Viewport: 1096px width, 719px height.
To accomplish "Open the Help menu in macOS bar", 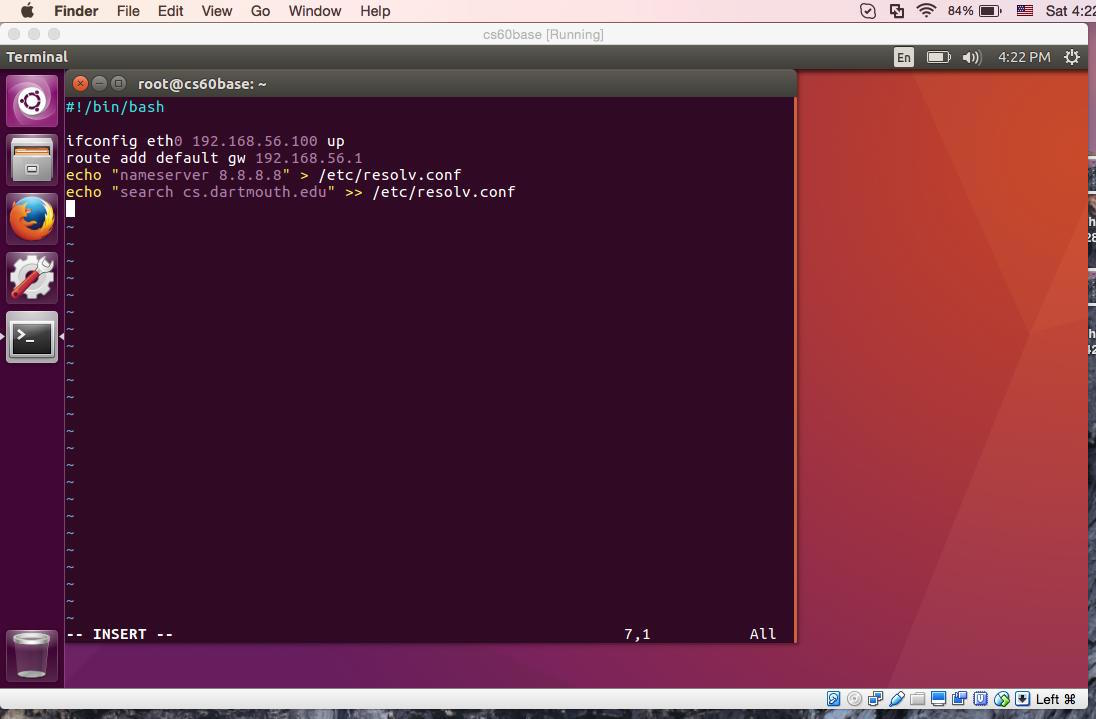I will point(375,11).
